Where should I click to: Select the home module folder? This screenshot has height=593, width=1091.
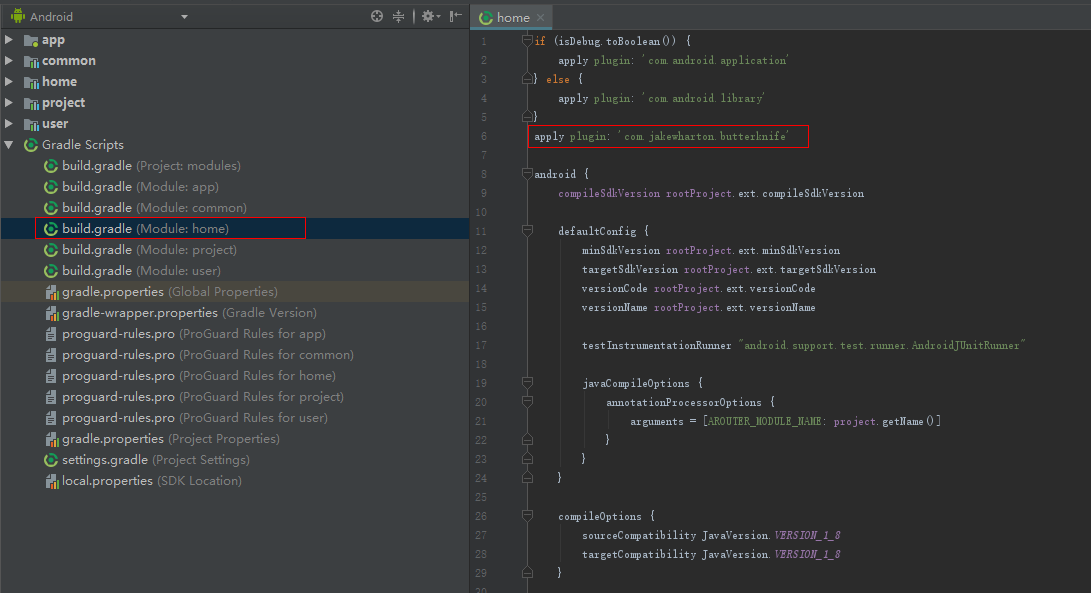pyautogui.click(x=59, y=81)
